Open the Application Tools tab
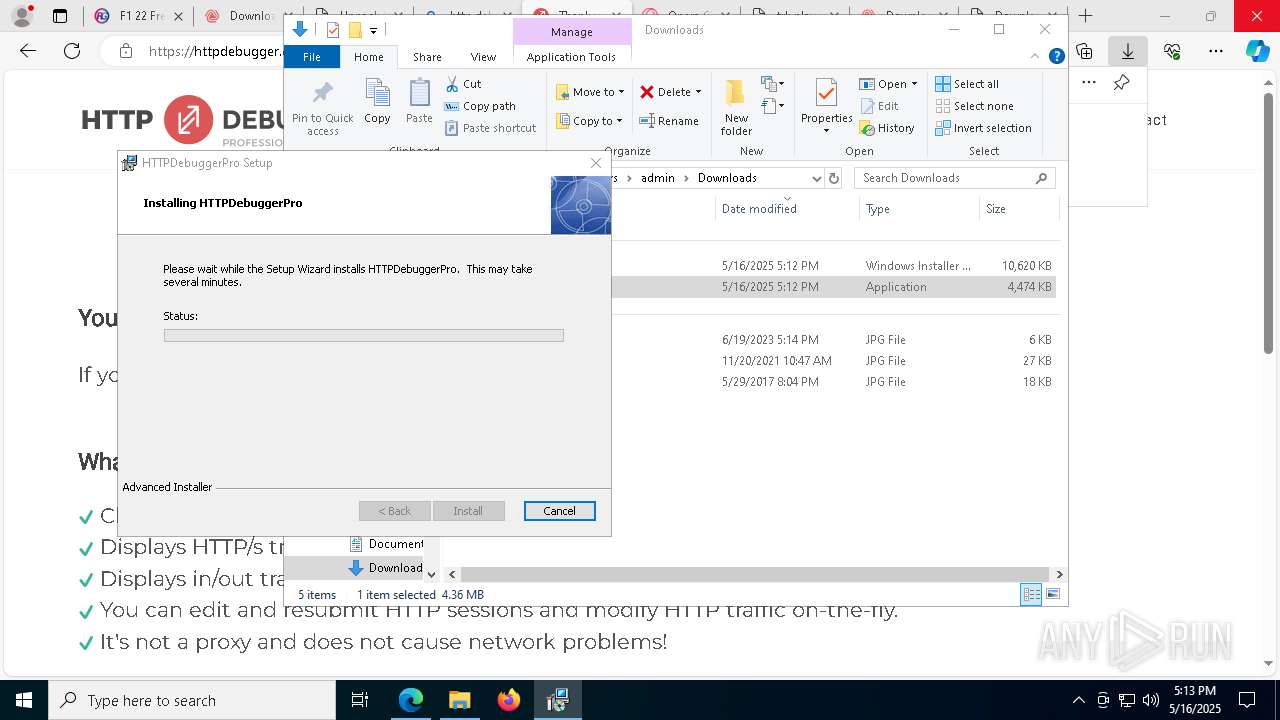Viewport: 1280px width, 720px height. pyautogui.click(x=571, y=57)
